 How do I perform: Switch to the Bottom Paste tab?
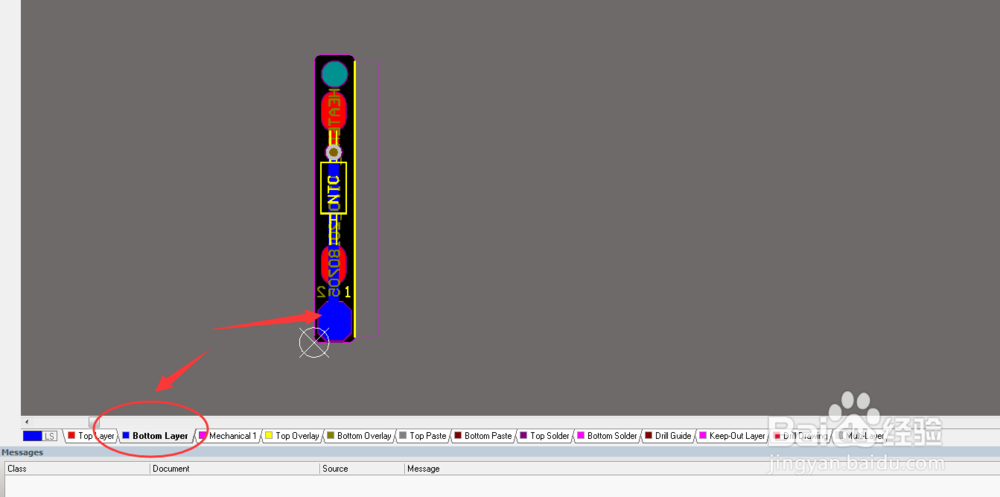click(x=482, y=436)
